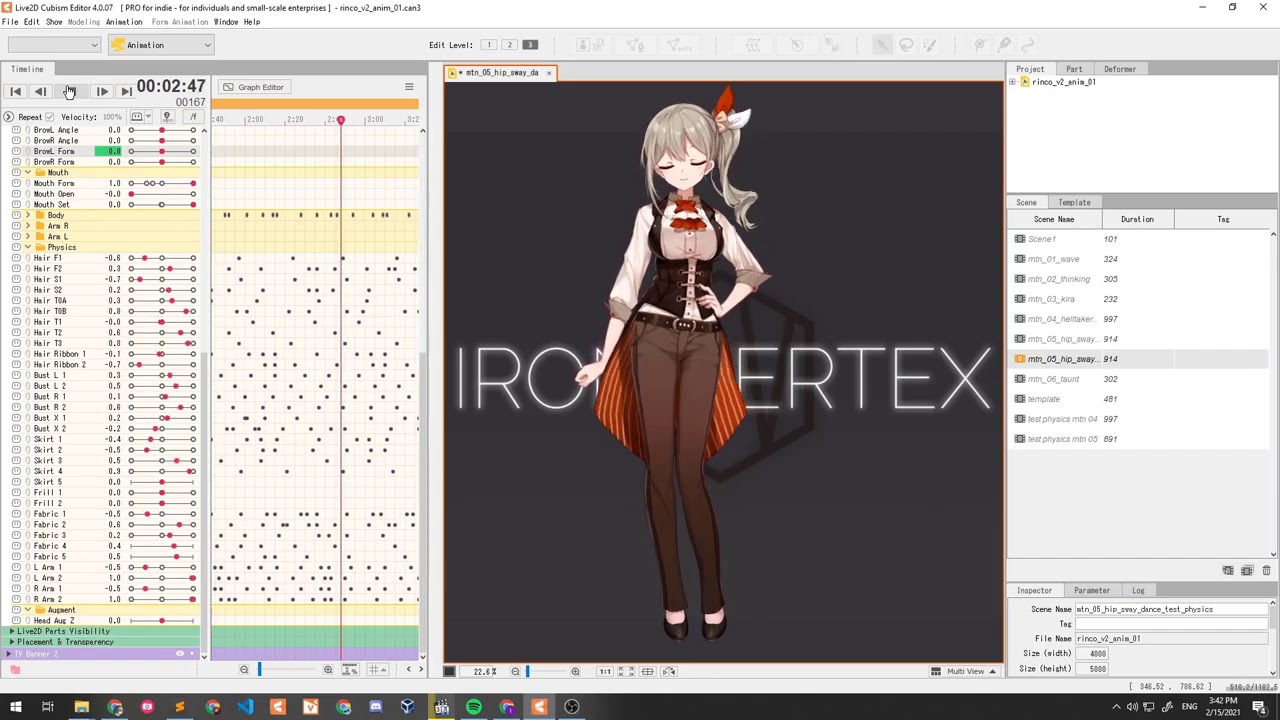This screenshot has height=720, width=1280.
Task: Step forward one frame in the timeline
Action: (102, 91)
